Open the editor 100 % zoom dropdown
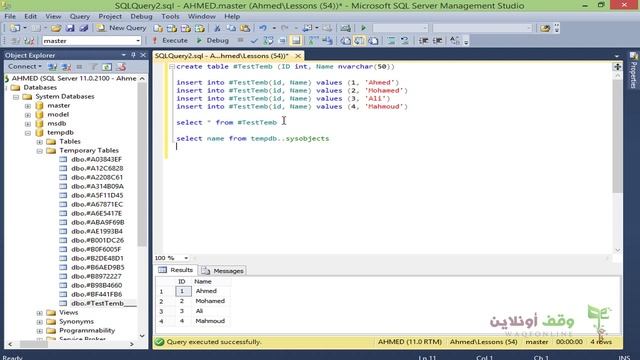 (186, 258)
